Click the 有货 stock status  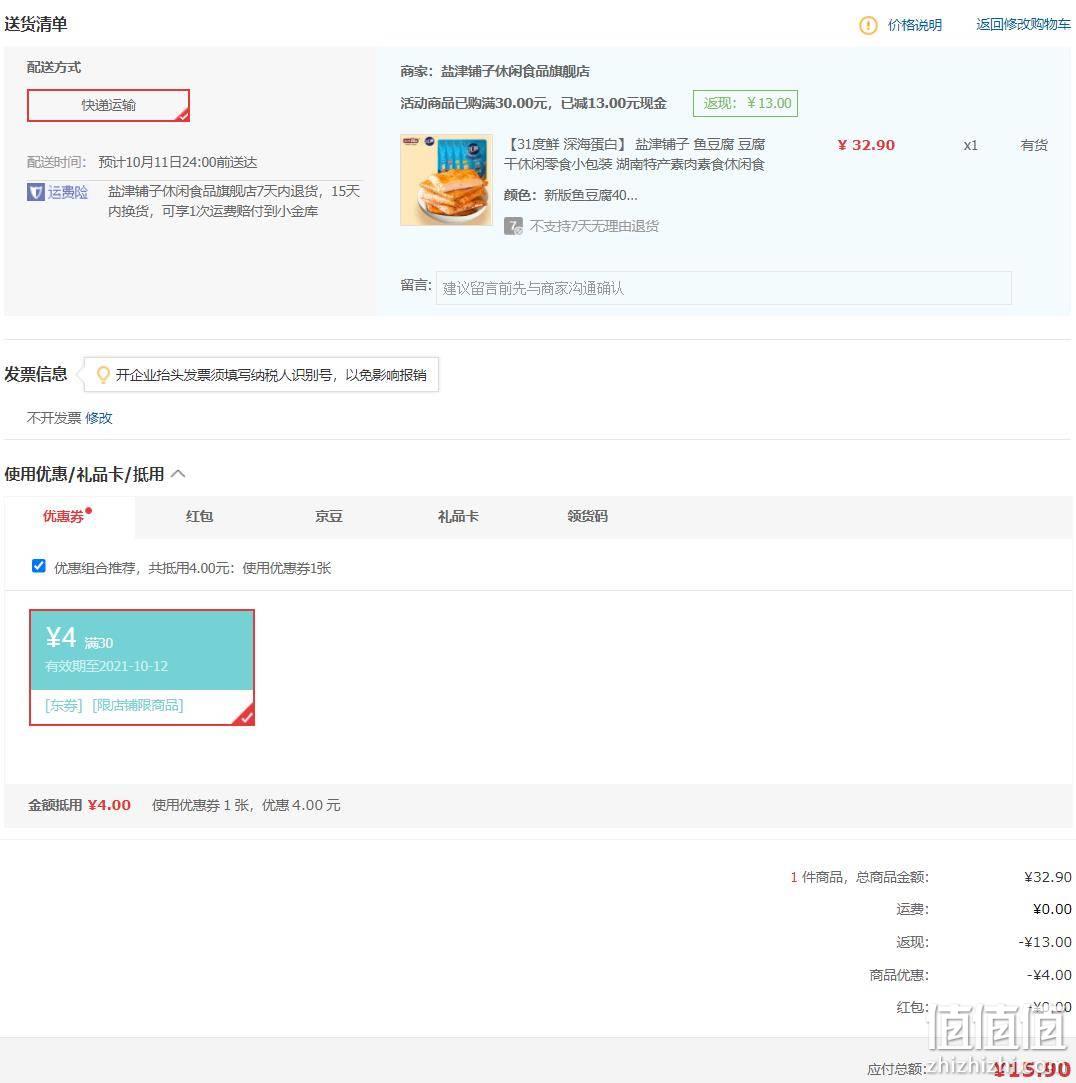[1034, 145]
